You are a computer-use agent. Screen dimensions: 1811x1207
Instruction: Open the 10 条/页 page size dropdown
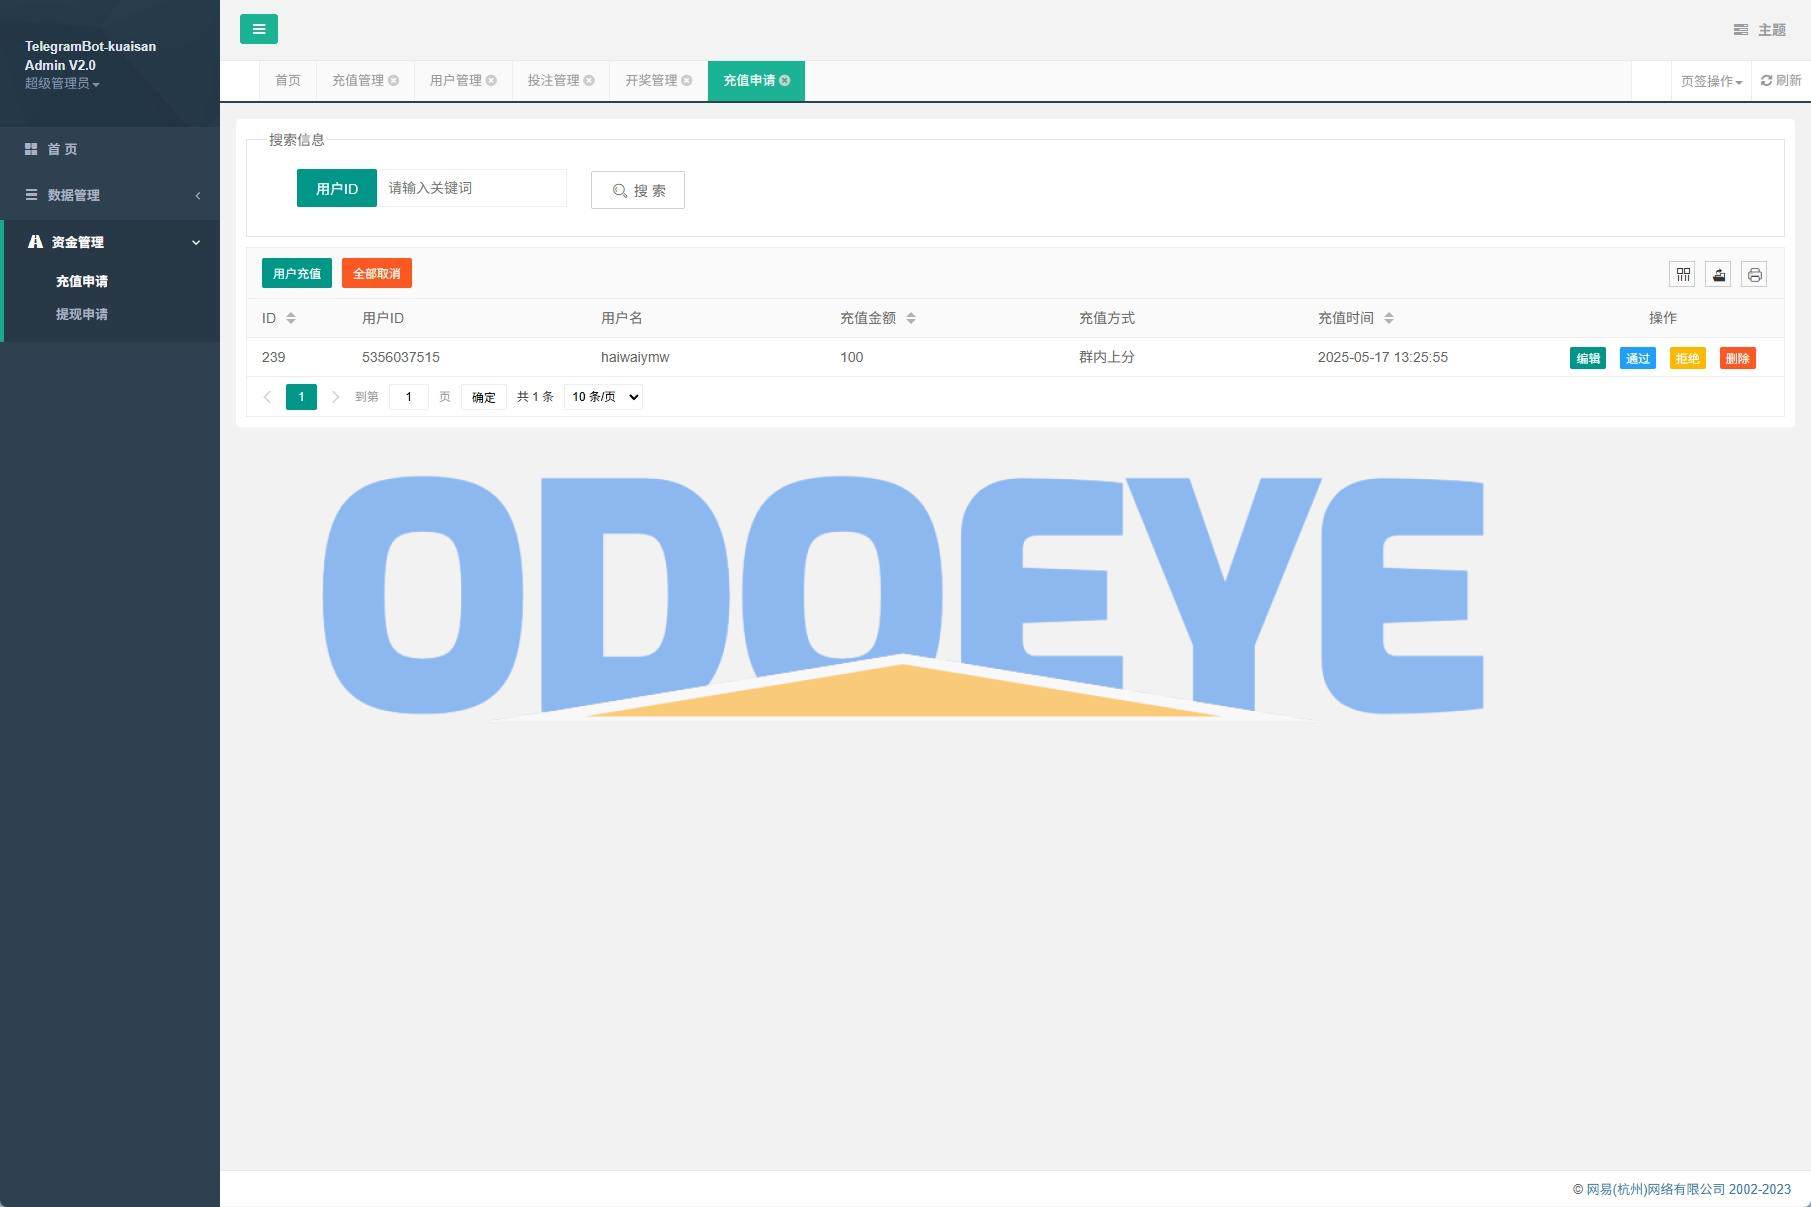603,397
